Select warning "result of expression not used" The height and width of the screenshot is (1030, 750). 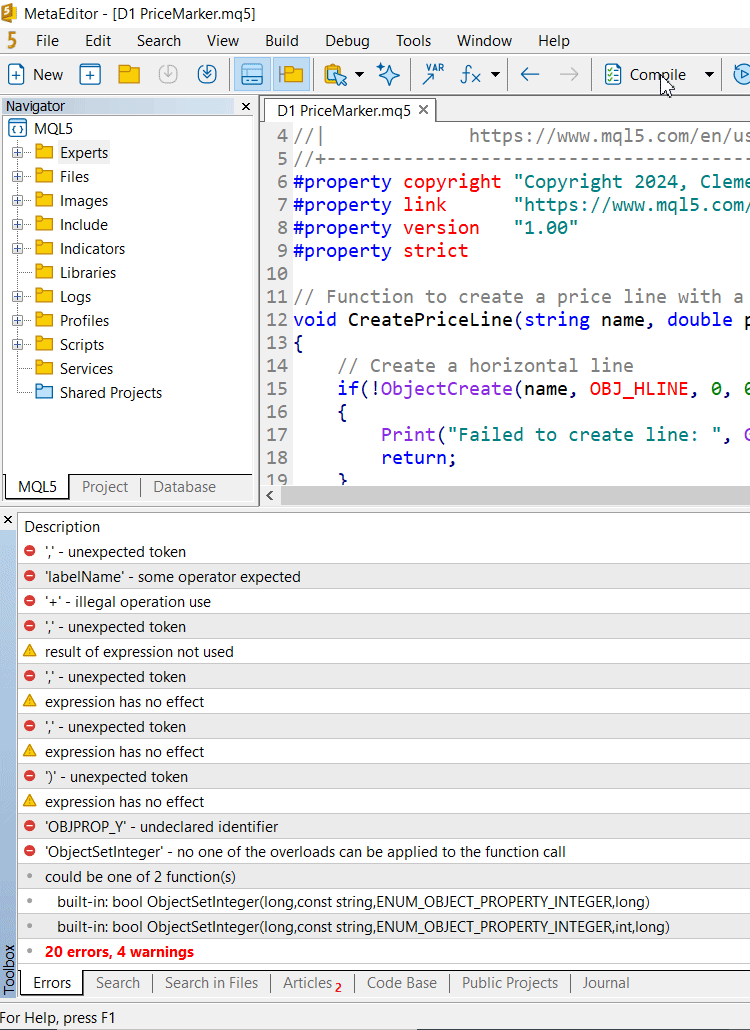pyautogui.click(x=384, y=652)
